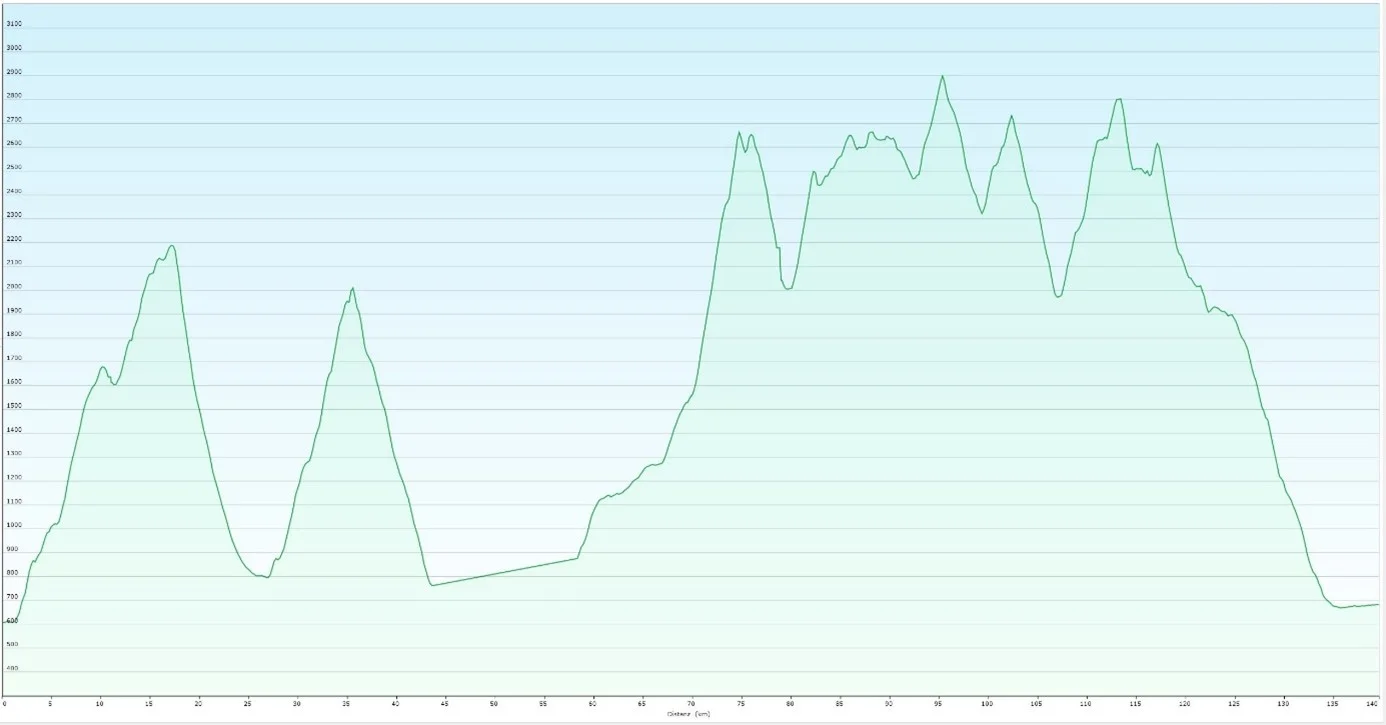Click the Distance (km) axis title
1386x725 pixels.
[x=688, y=714]
